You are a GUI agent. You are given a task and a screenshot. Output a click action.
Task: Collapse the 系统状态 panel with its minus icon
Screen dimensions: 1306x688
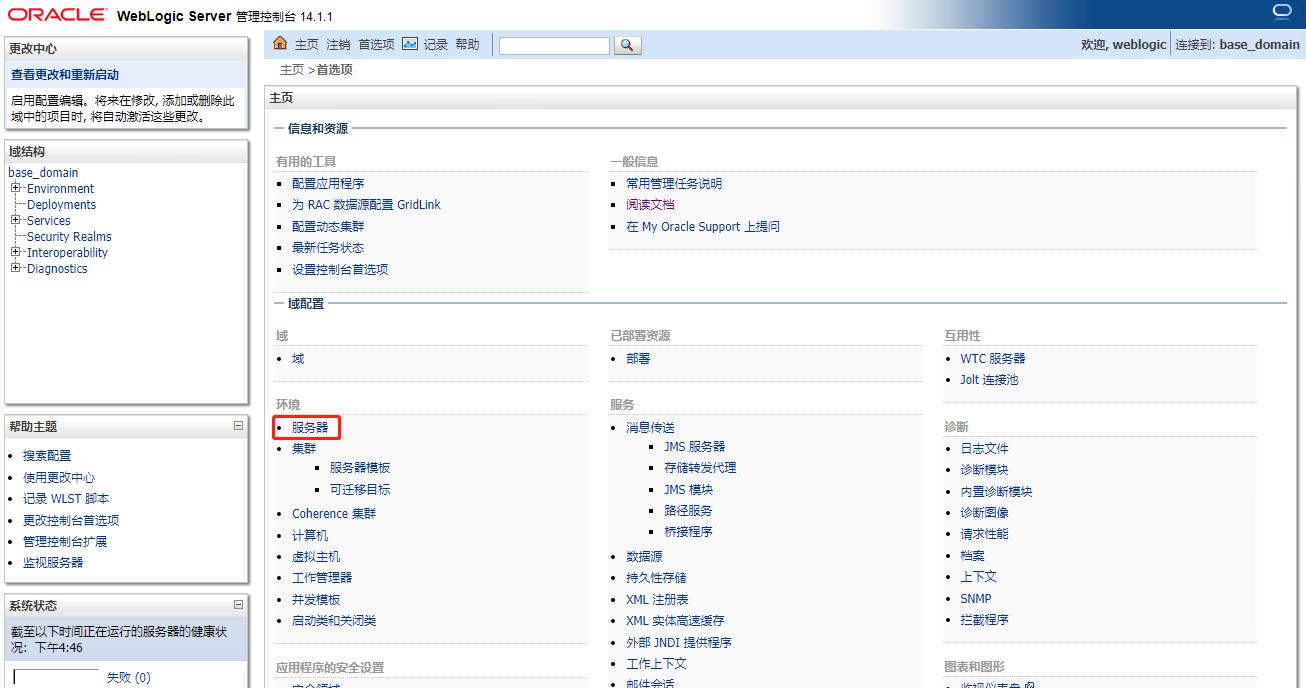tap(238, 603)
